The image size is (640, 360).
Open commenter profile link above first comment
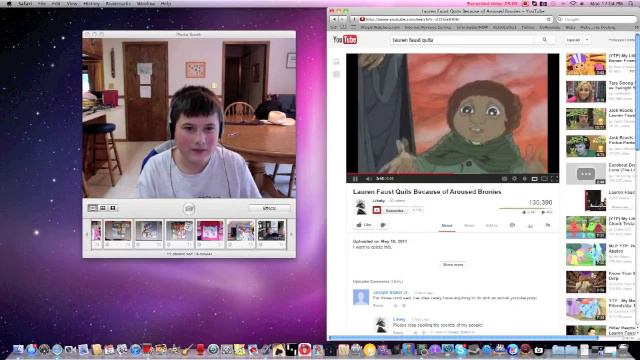[390, 292]
